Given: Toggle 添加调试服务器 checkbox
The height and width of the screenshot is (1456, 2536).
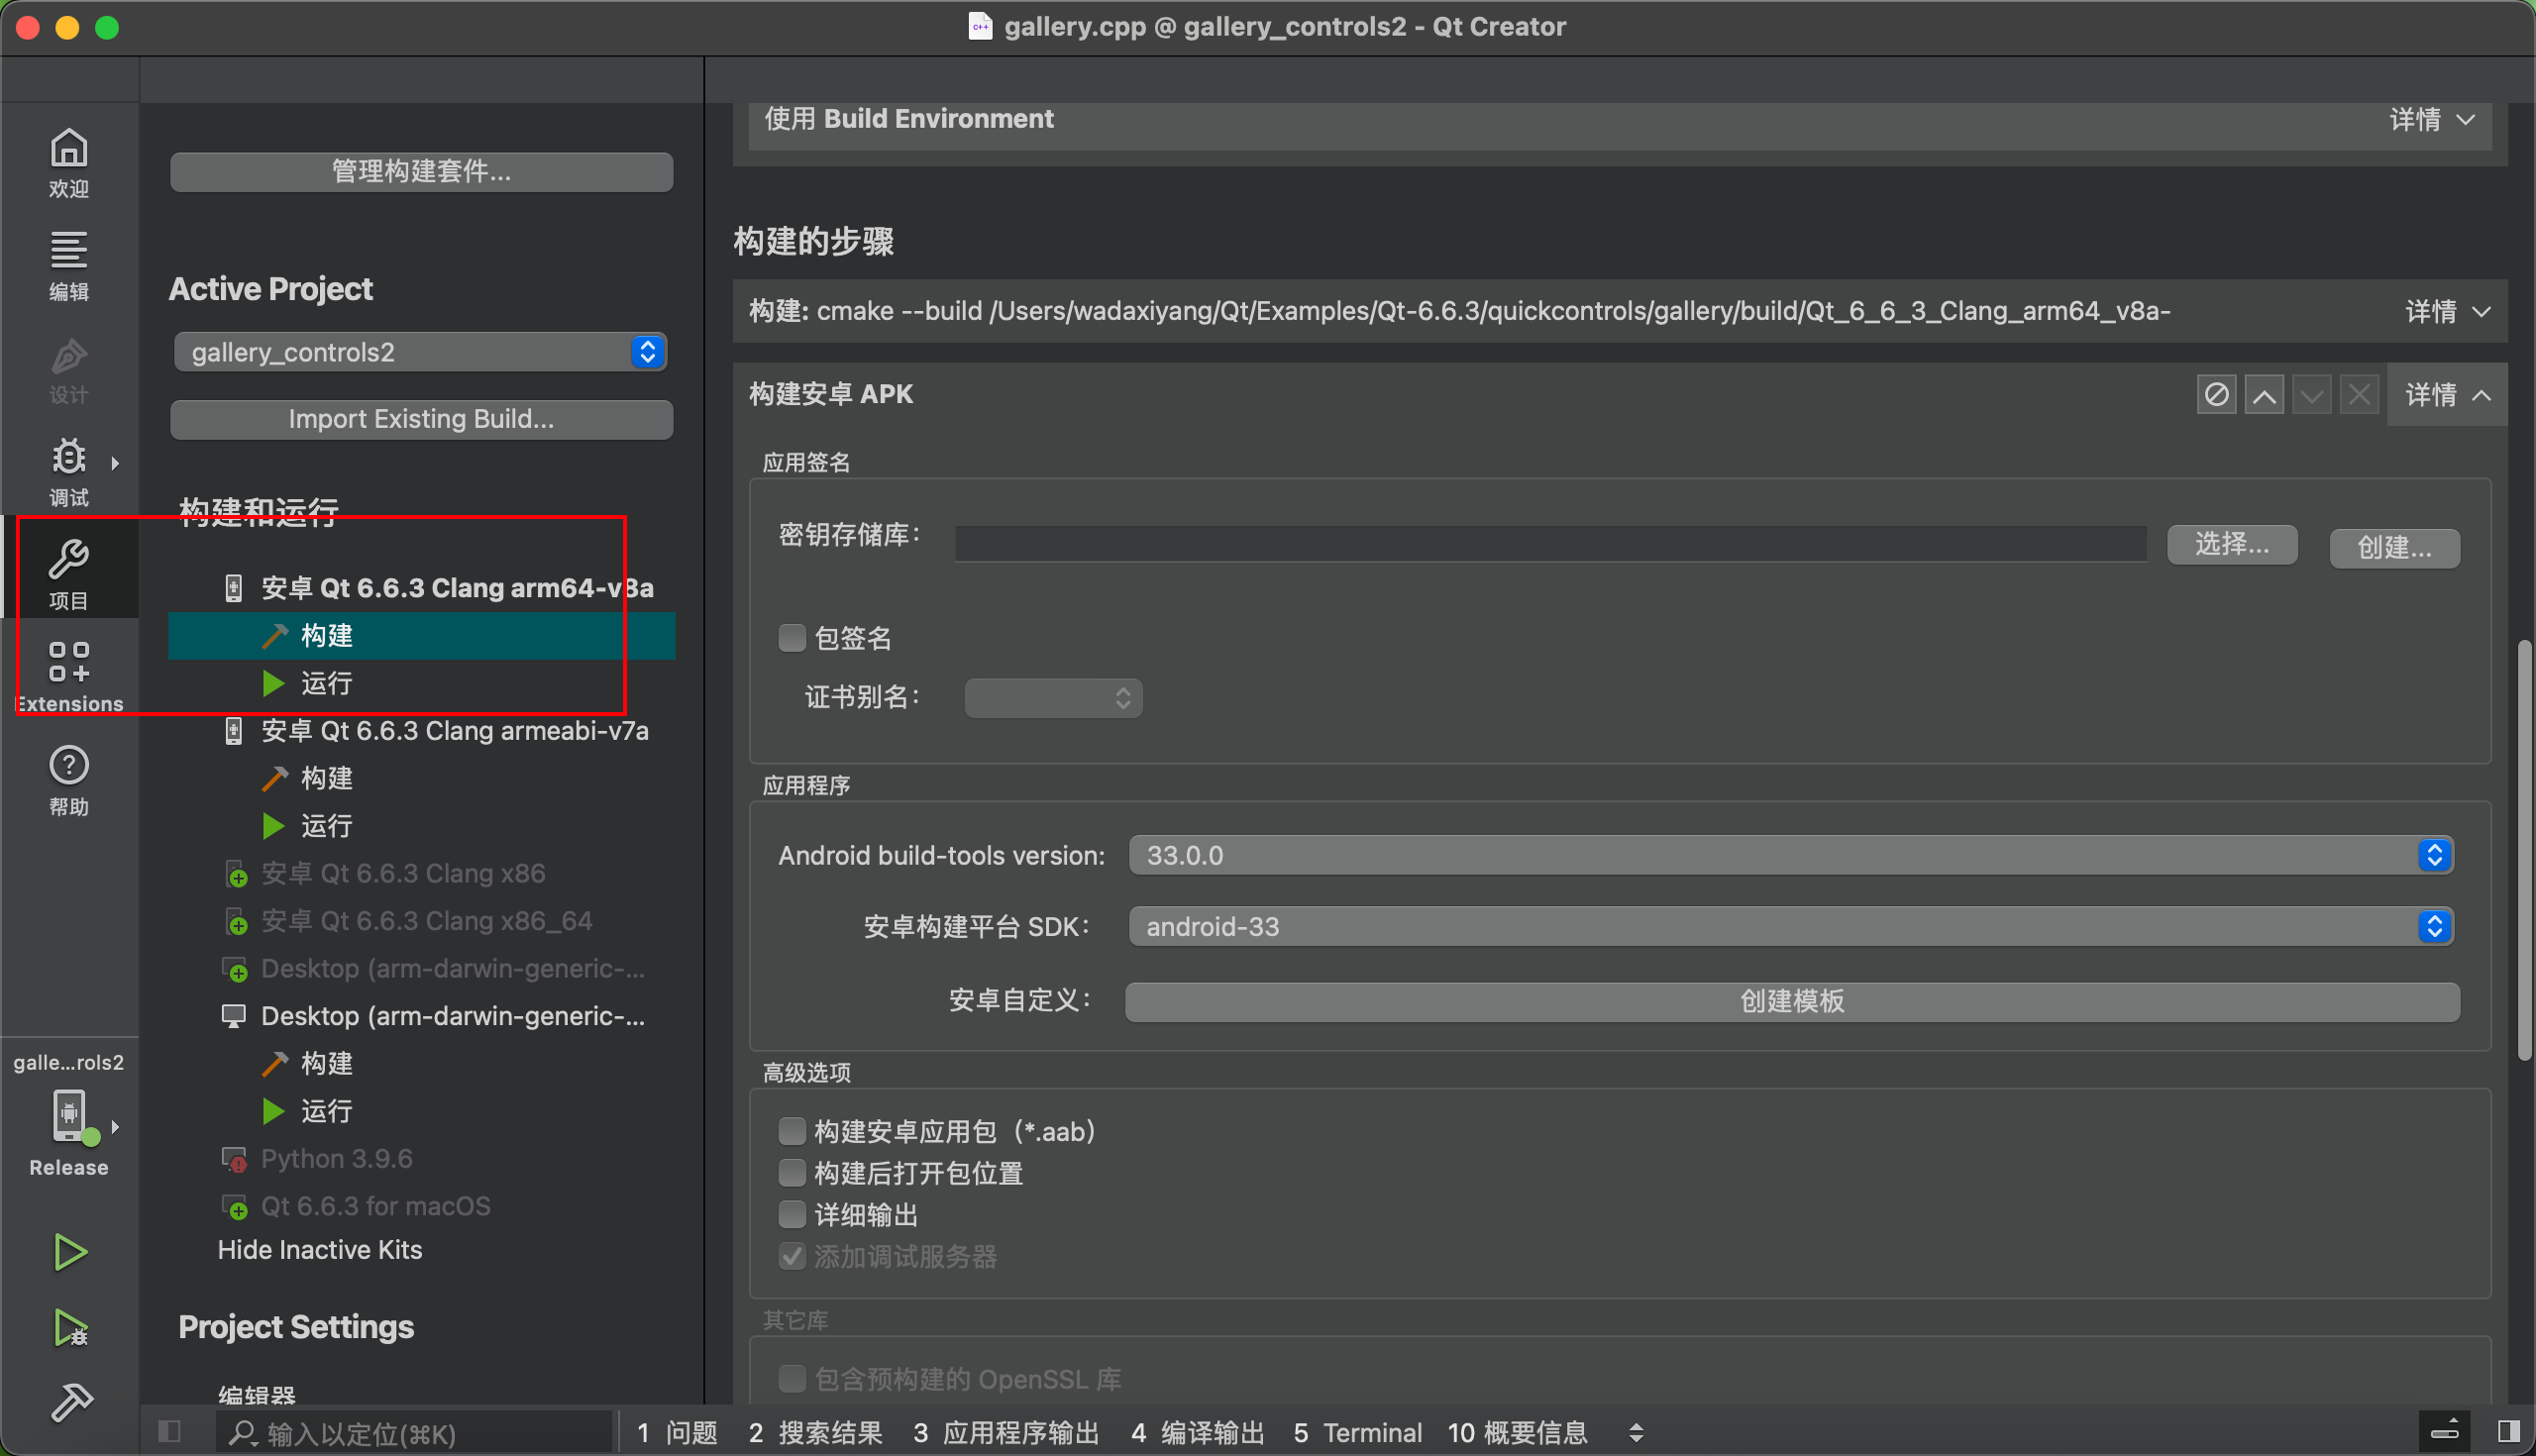Looking at the screenshot, I should (791, 1256).
